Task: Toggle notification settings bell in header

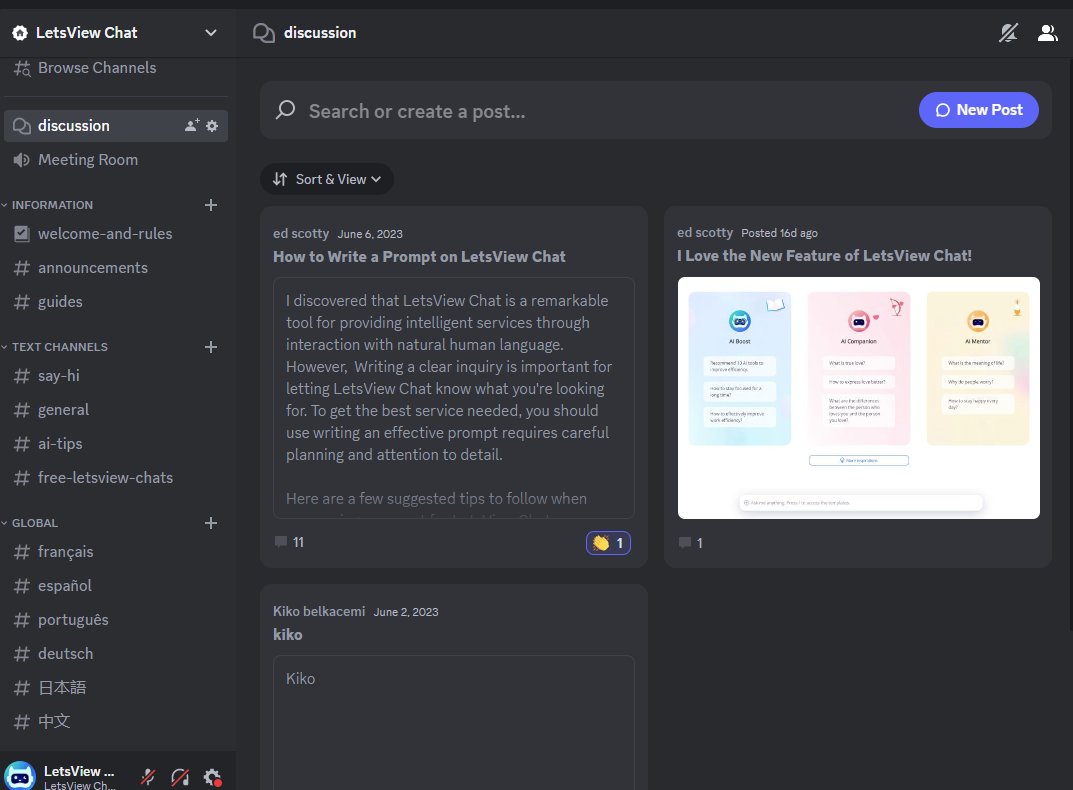Action: [1008, 33]
